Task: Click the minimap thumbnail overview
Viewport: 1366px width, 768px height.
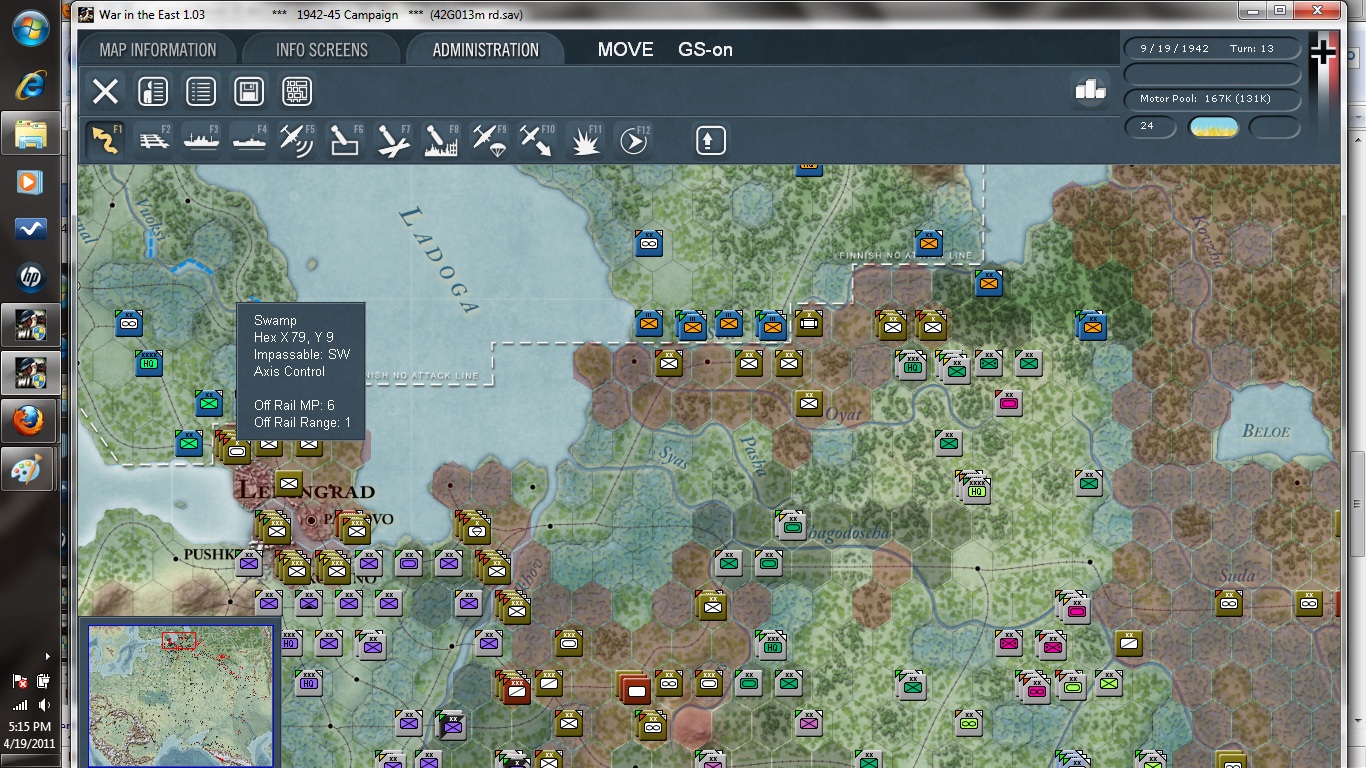Action: (180, 695)
